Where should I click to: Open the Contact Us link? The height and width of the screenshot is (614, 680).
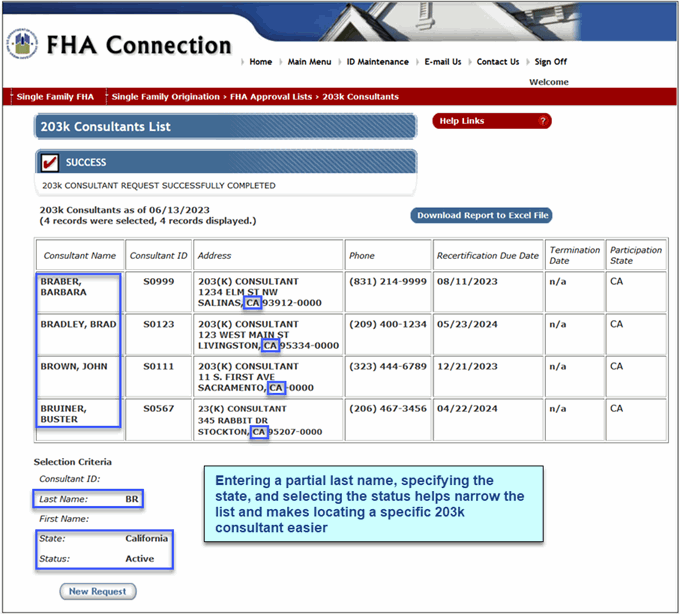point(498,62)
